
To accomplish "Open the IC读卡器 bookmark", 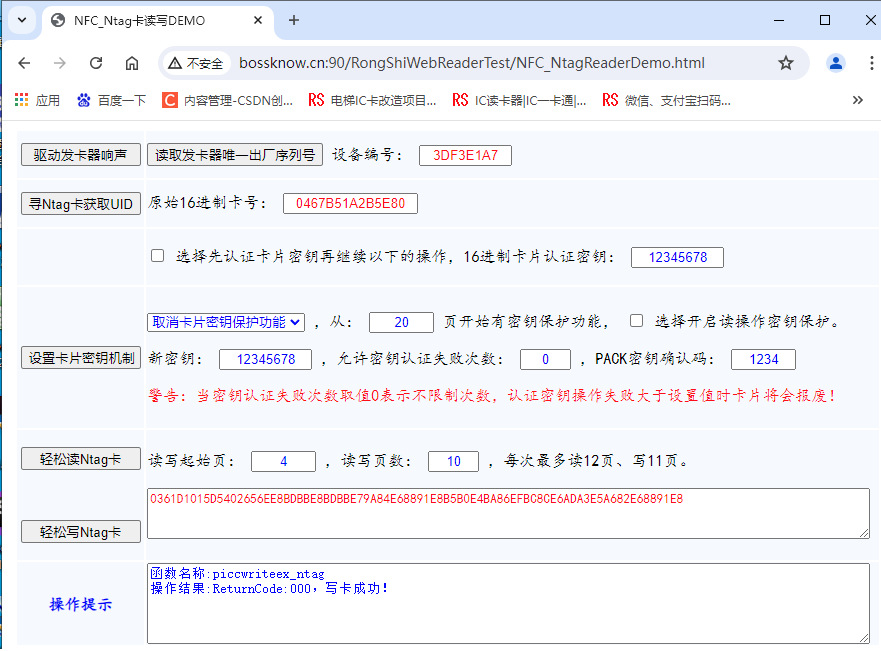I will click(x=520, y=101).
